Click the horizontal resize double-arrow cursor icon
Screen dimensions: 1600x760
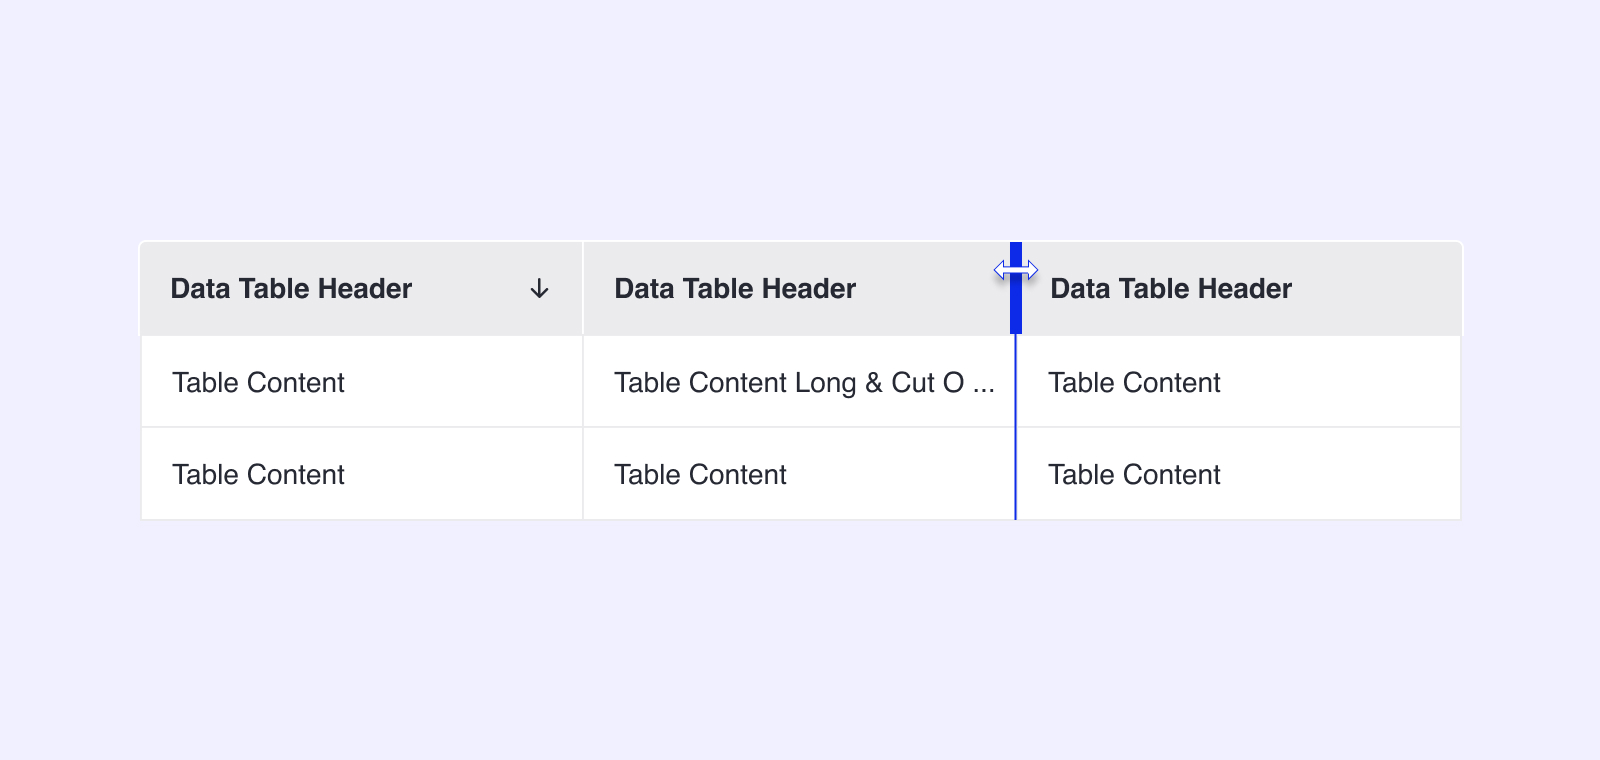1016,270
